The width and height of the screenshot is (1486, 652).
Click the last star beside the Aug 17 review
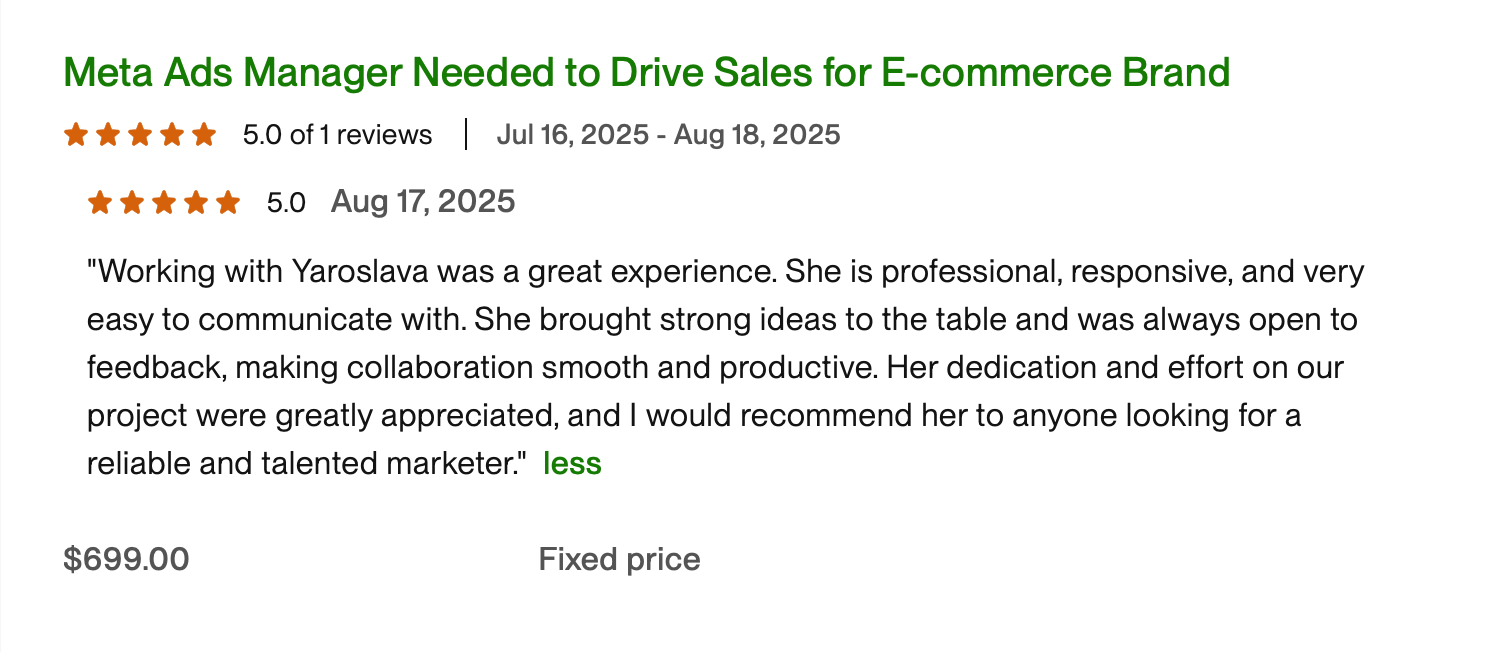click(228, 203)
